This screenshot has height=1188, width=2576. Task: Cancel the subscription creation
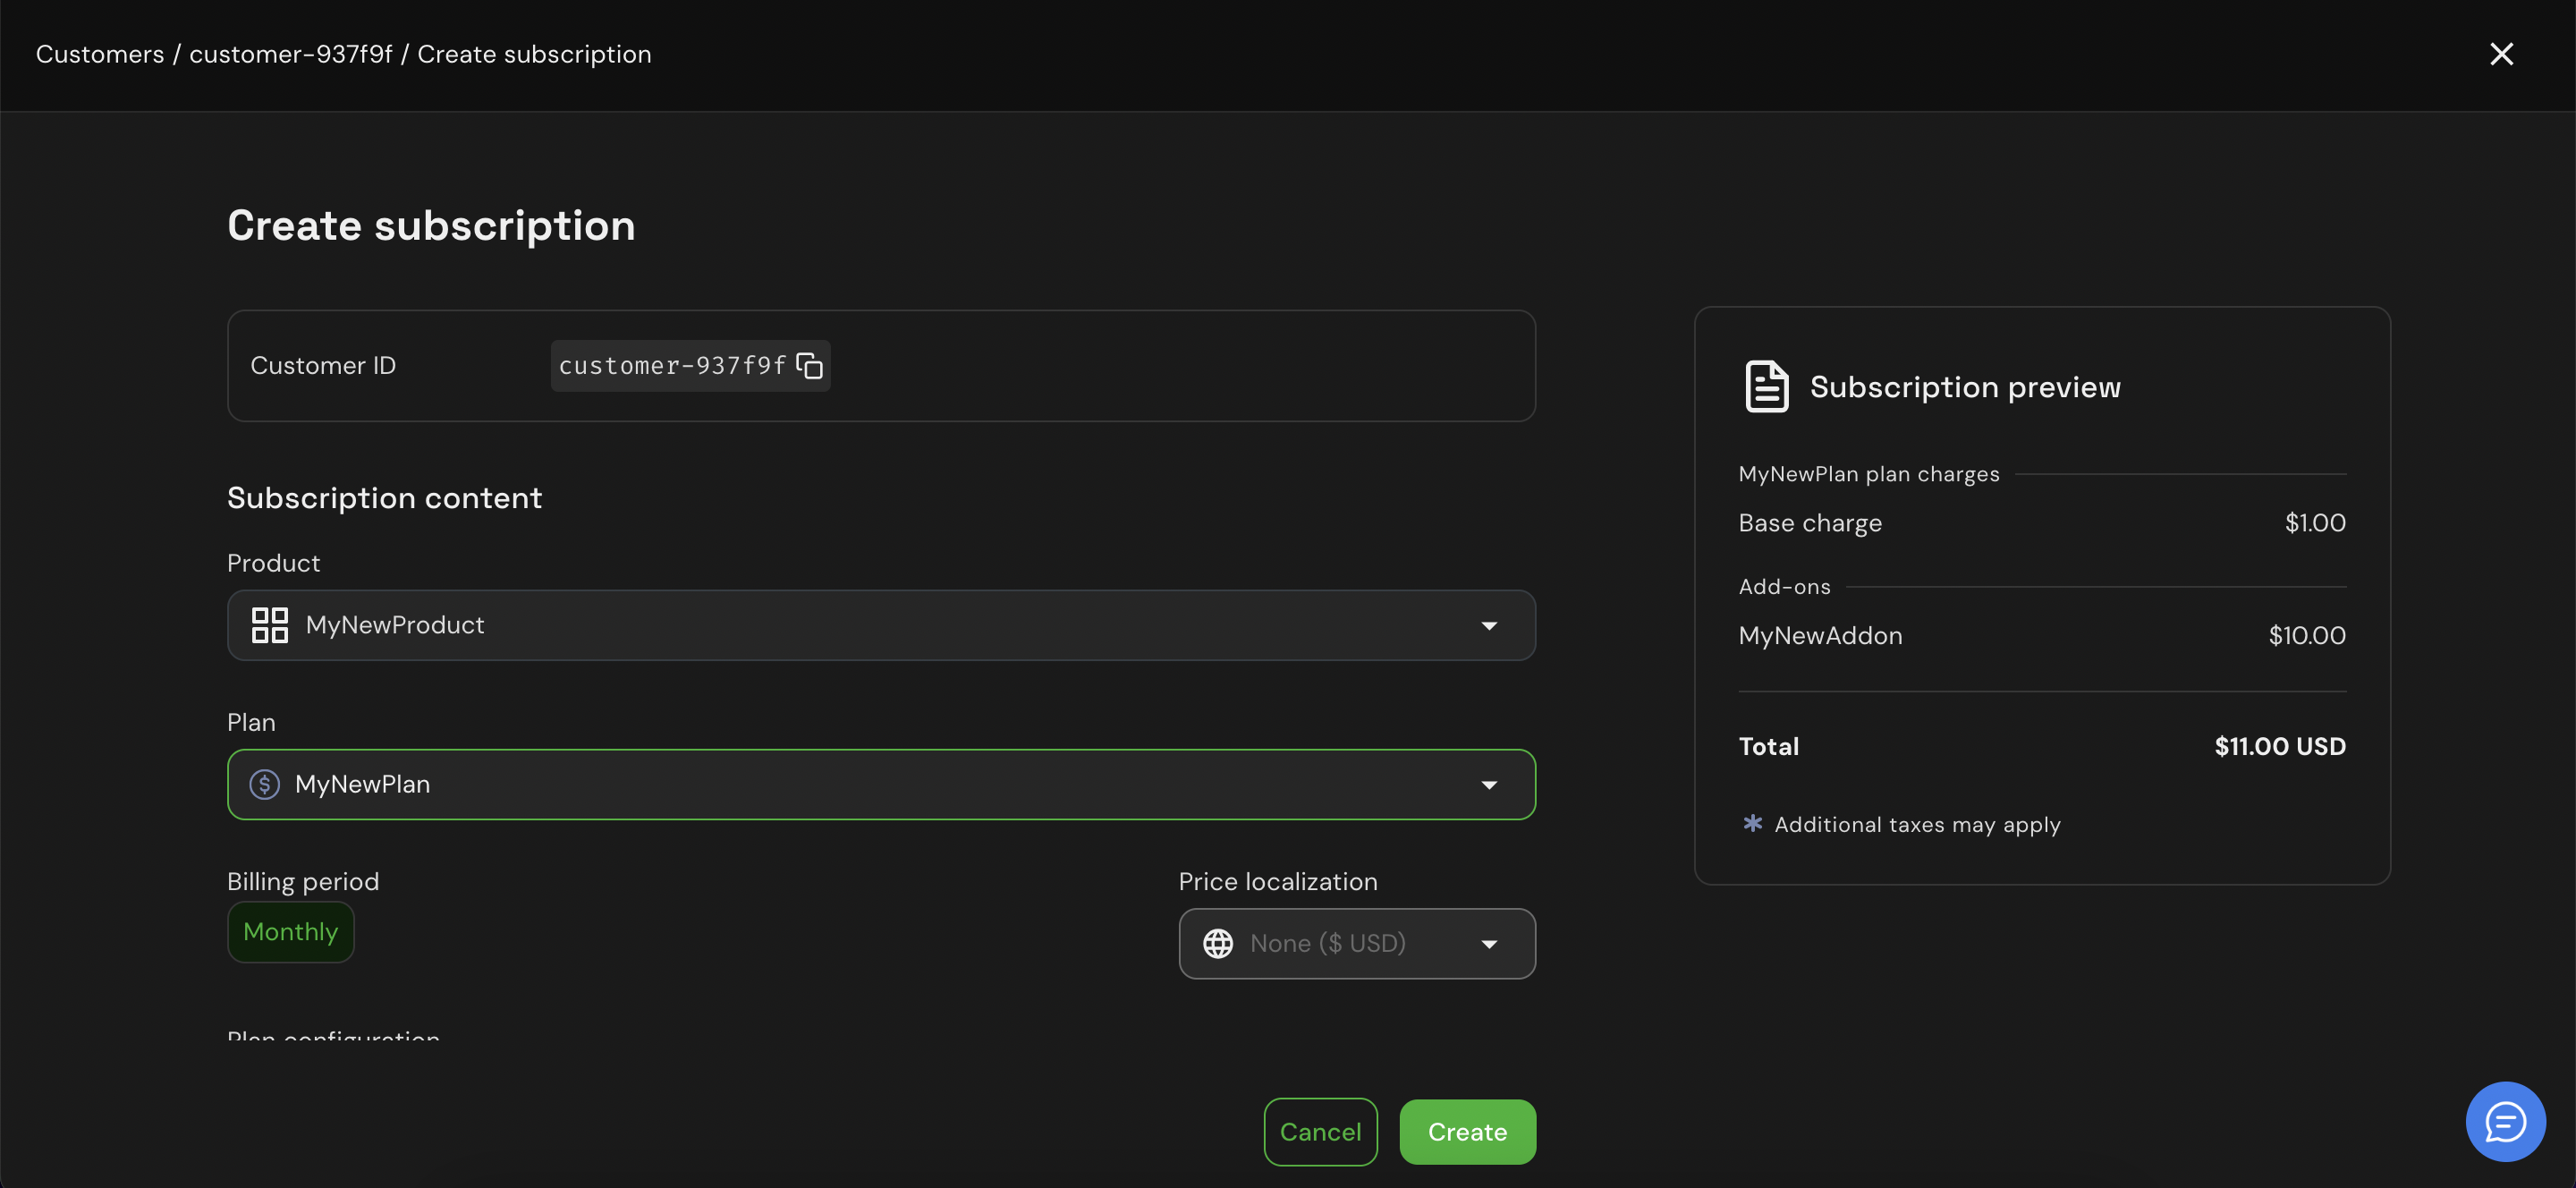[1319, 1132]
